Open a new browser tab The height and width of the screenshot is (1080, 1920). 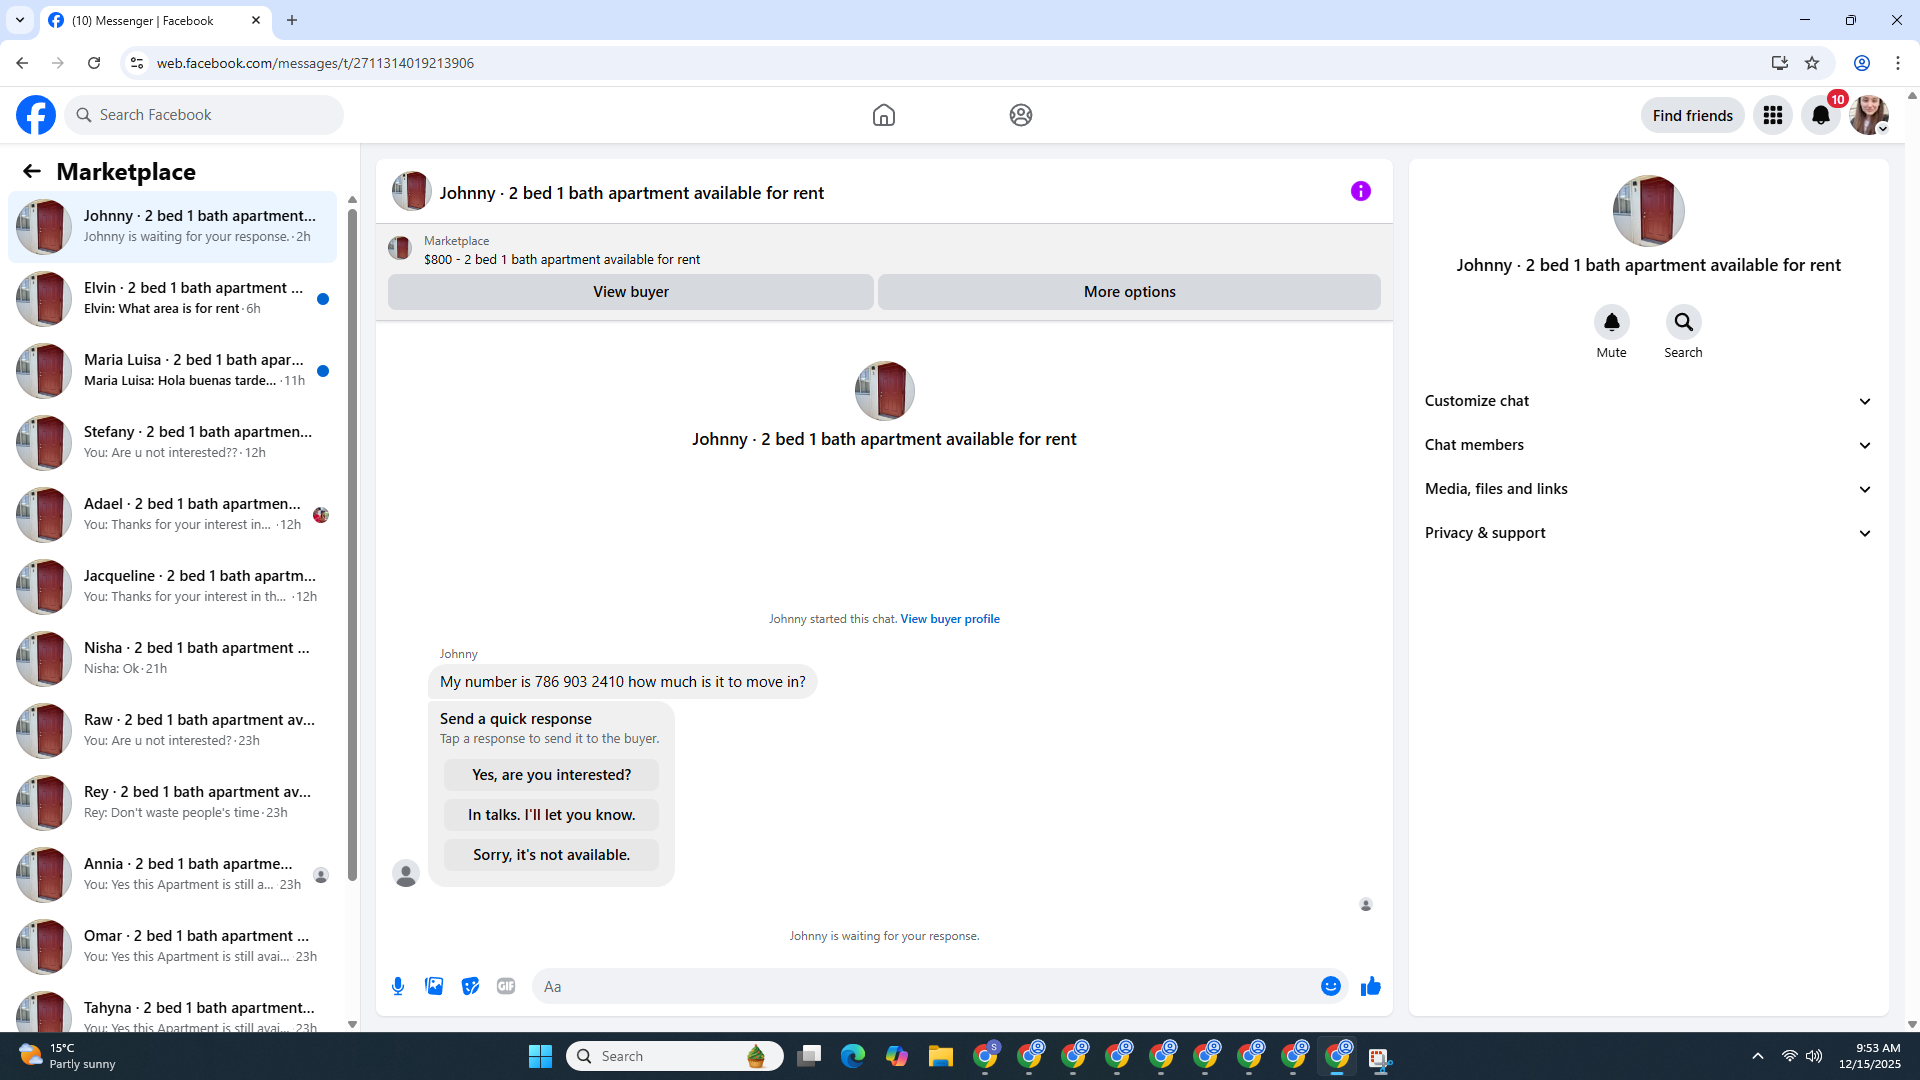click(x=292, y=20)
